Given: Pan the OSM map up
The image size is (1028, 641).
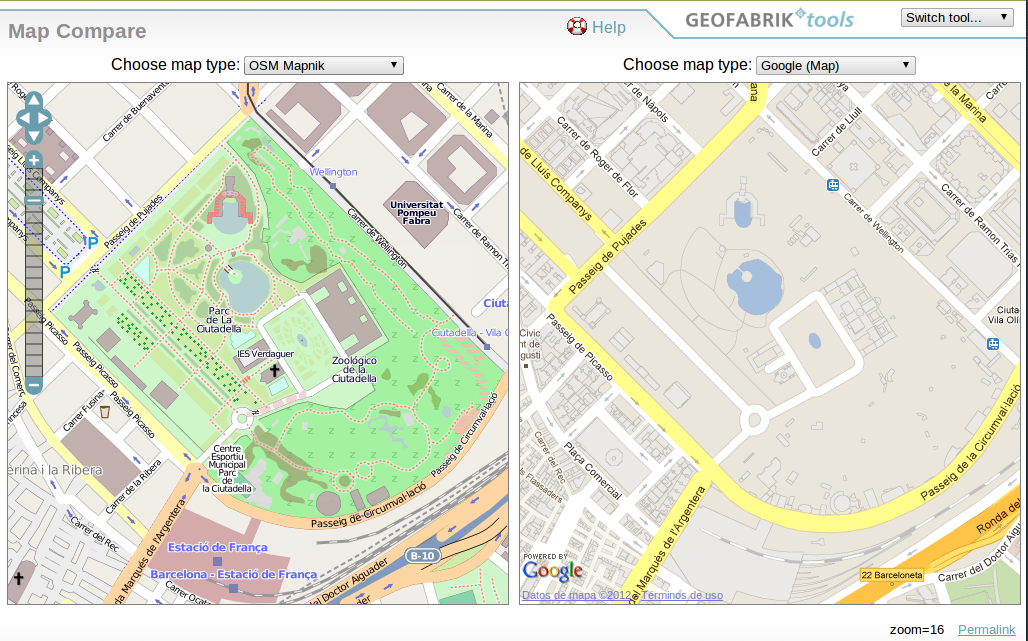Looking at the screenshot, I should 33,100.
